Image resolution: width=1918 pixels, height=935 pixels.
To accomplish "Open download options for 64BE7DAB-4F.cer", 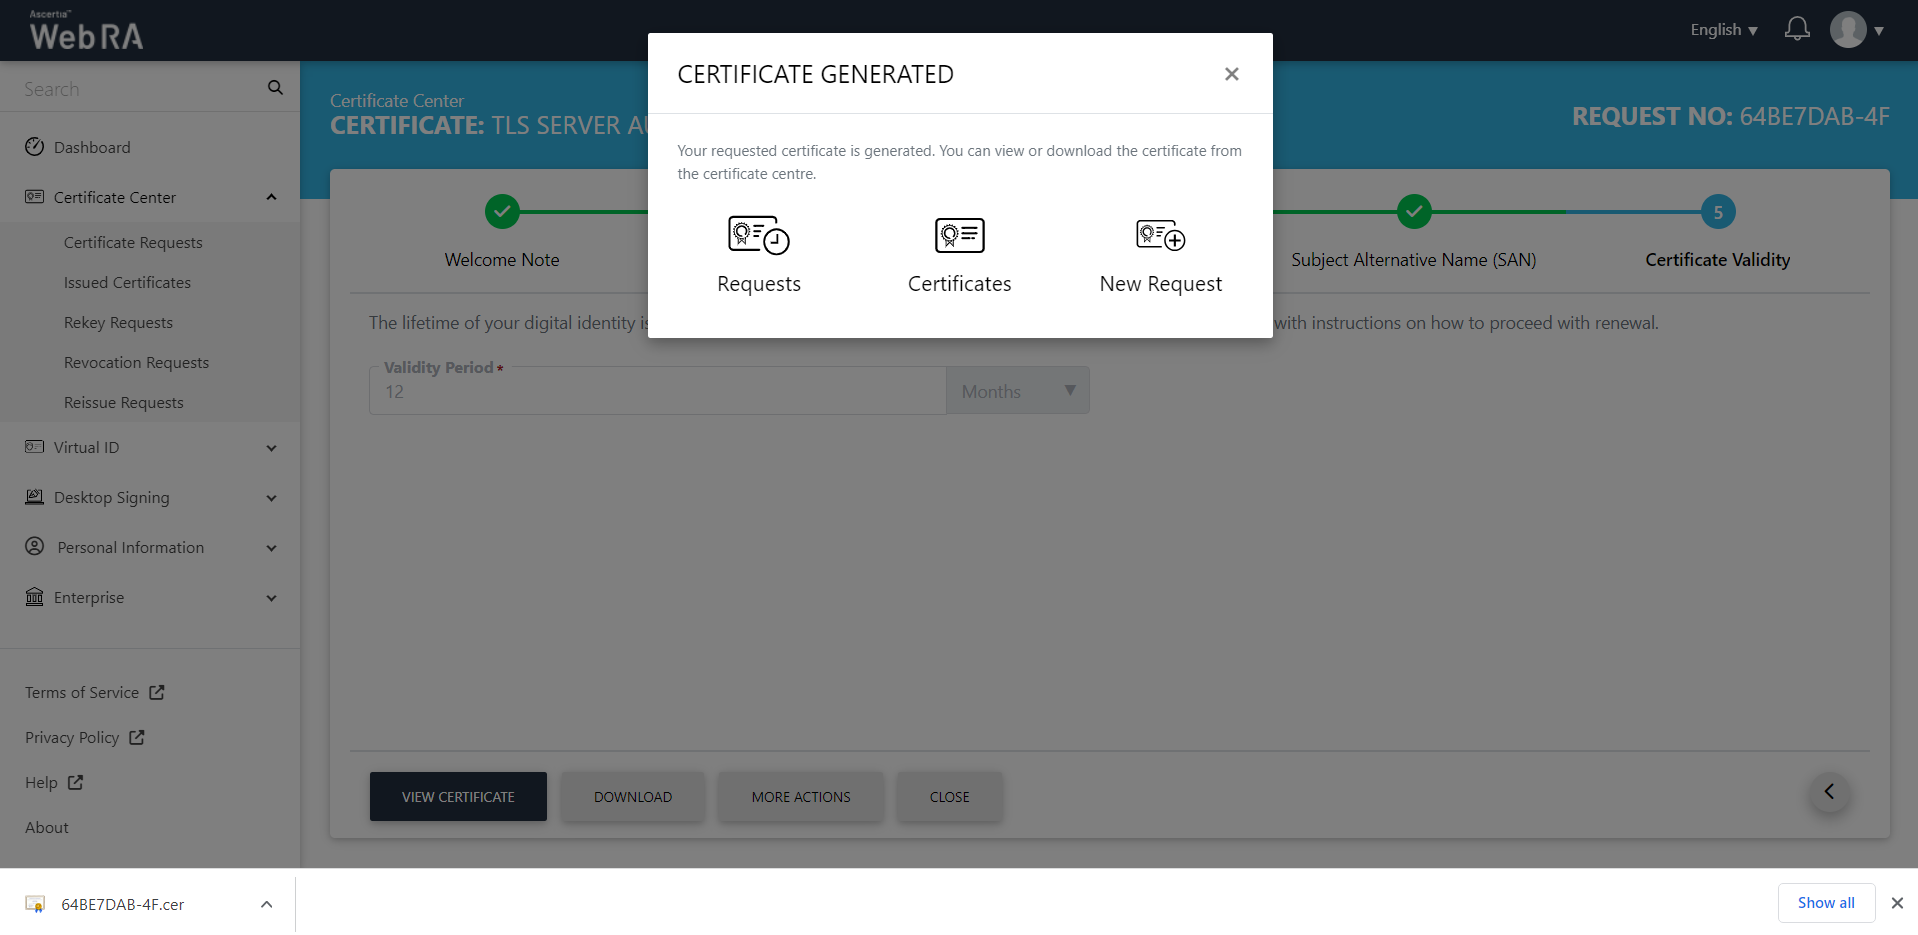I will (x=266, y=904).
